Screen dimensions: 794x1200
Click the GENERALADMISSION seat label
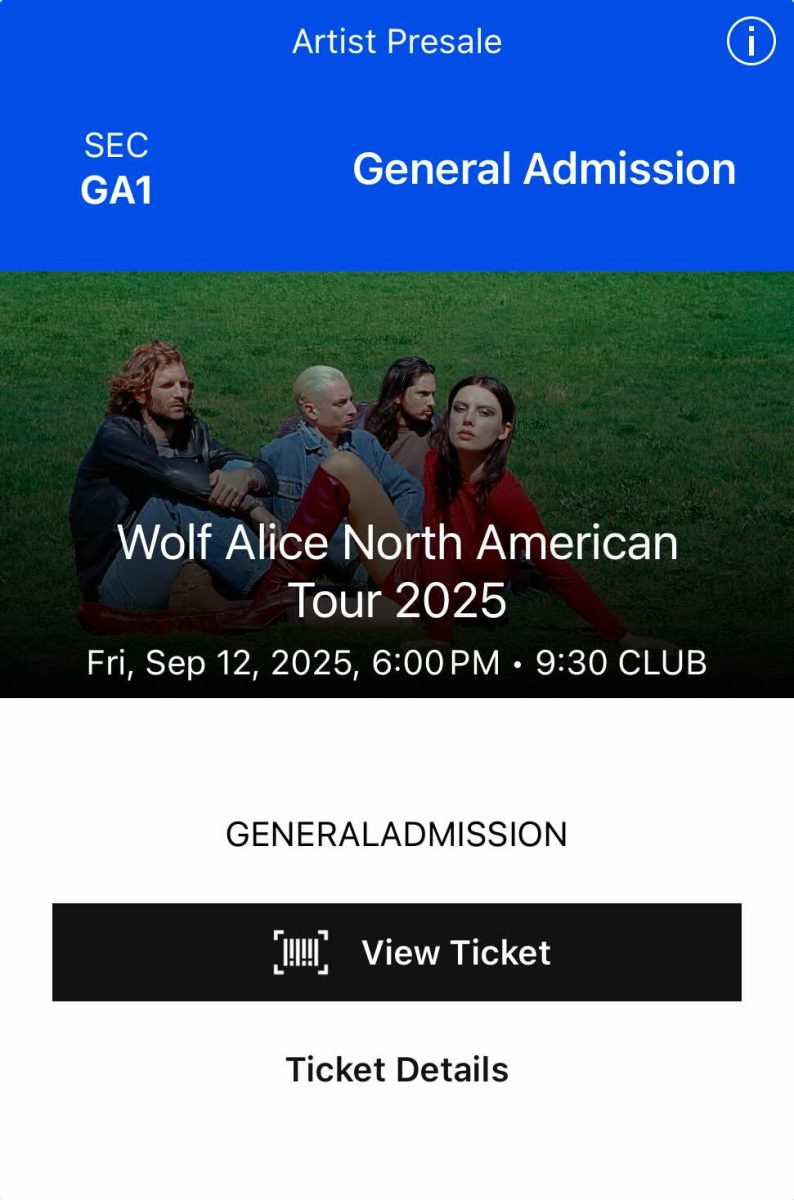(397, 834)
